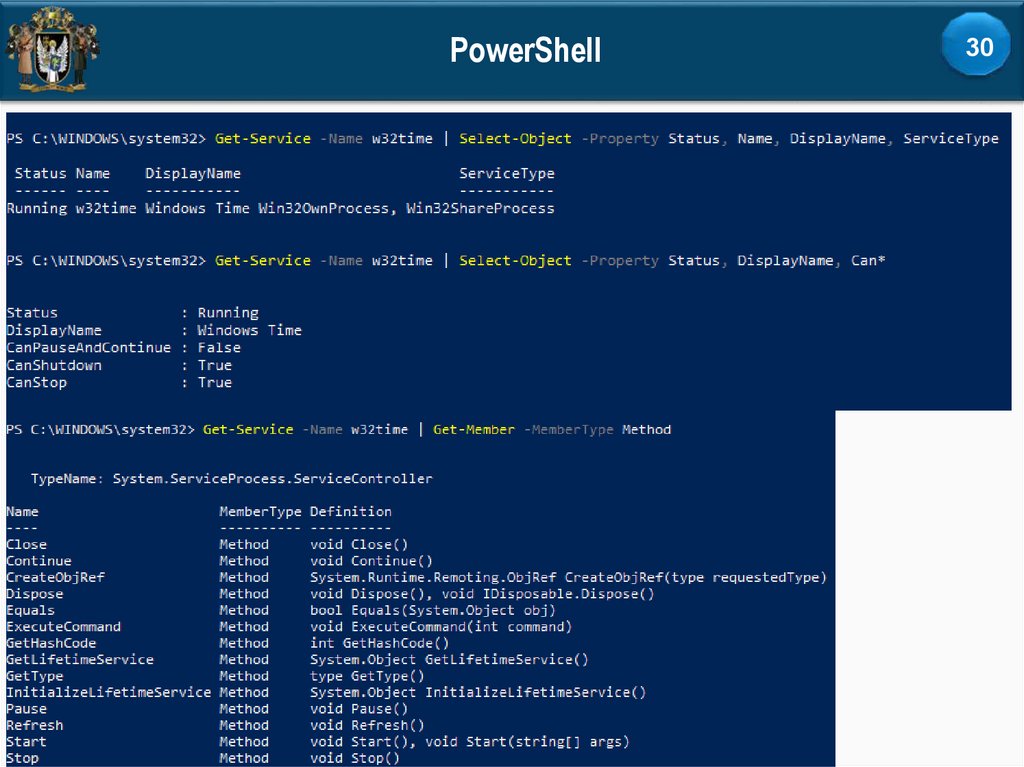Click the Definition column header

coord(351,512)
